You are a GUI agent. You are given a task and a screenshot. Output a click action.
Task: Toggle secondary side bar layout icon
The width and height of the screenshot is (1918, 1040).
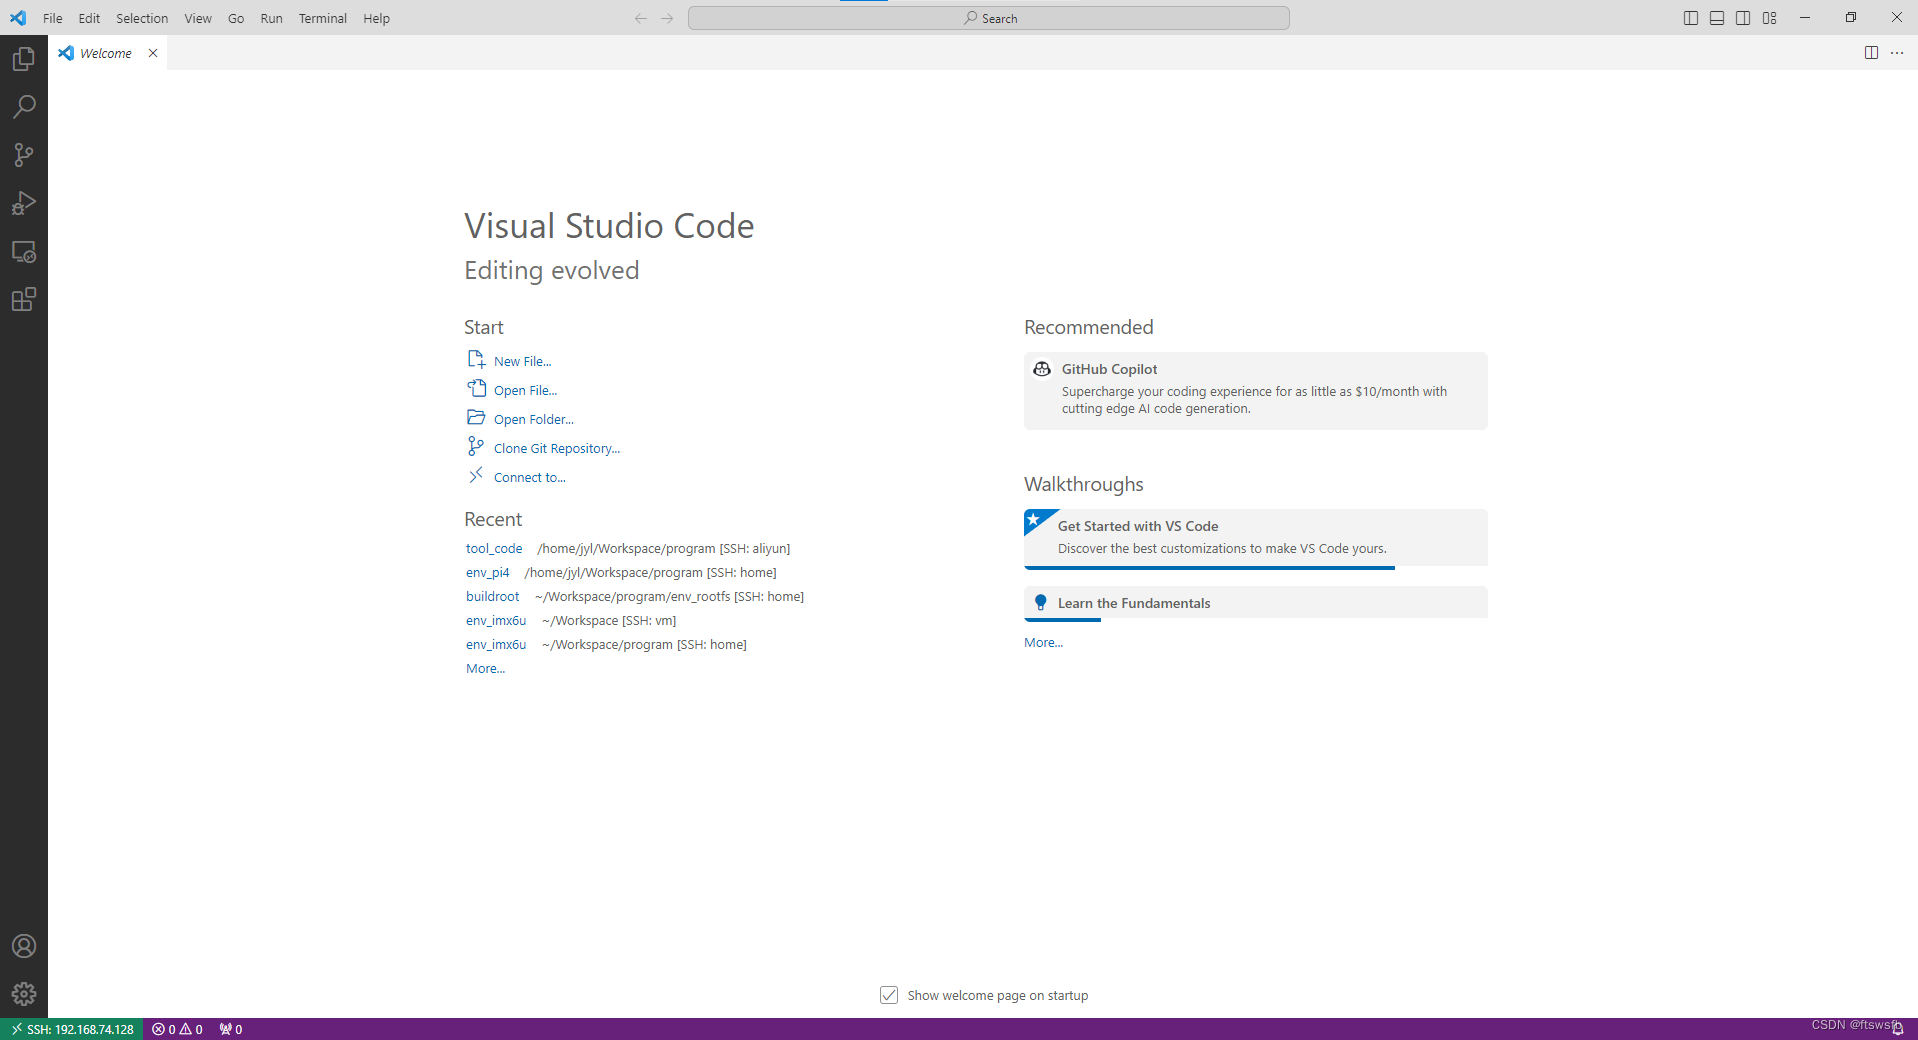click(1743, 18)
